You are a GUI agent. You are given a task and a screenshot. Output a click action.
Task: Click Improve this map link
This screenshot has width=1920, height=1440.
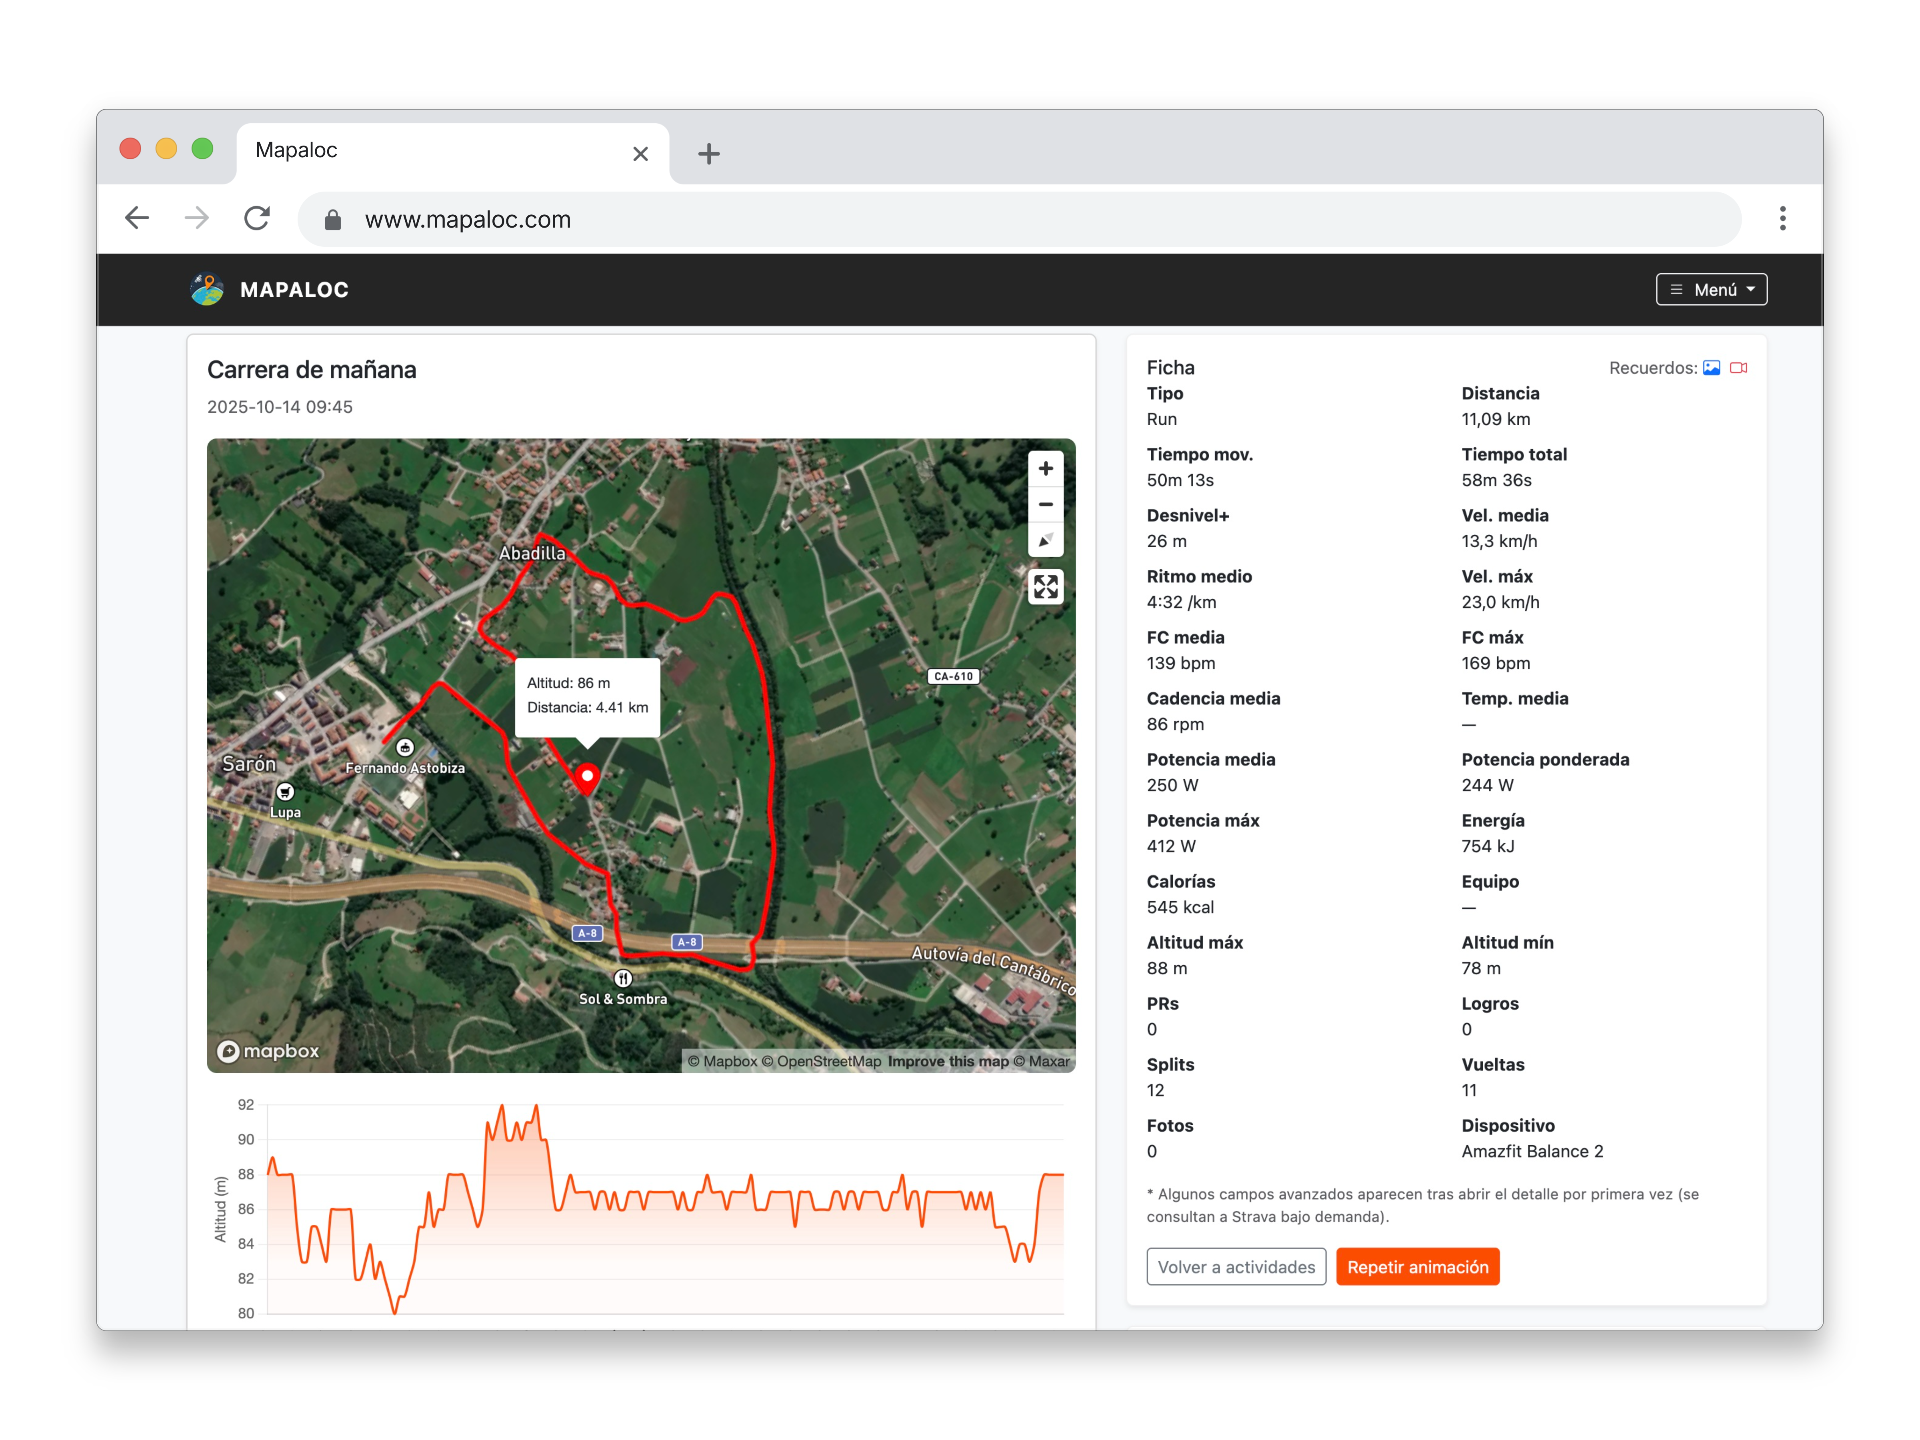(948, 1061)
